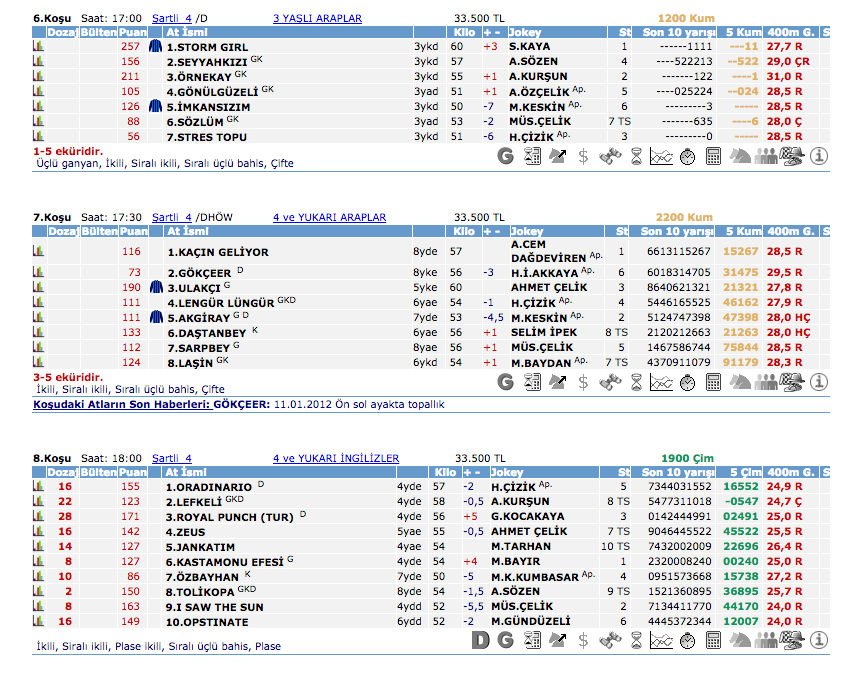Image resolution: width=858 pixels, height=674 pixels.
Task: Open the line chart icon in race 6 toolbar
Action: tap(661, 156)
